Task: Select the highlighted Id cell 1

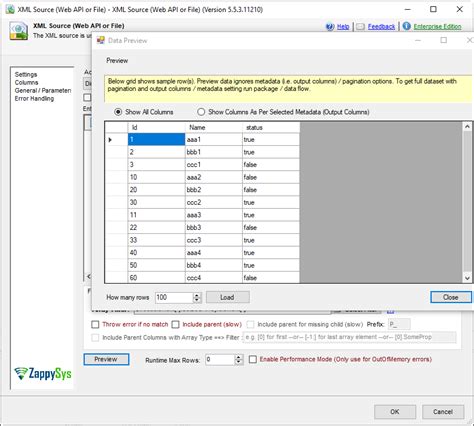Action: tap(156, 140)
